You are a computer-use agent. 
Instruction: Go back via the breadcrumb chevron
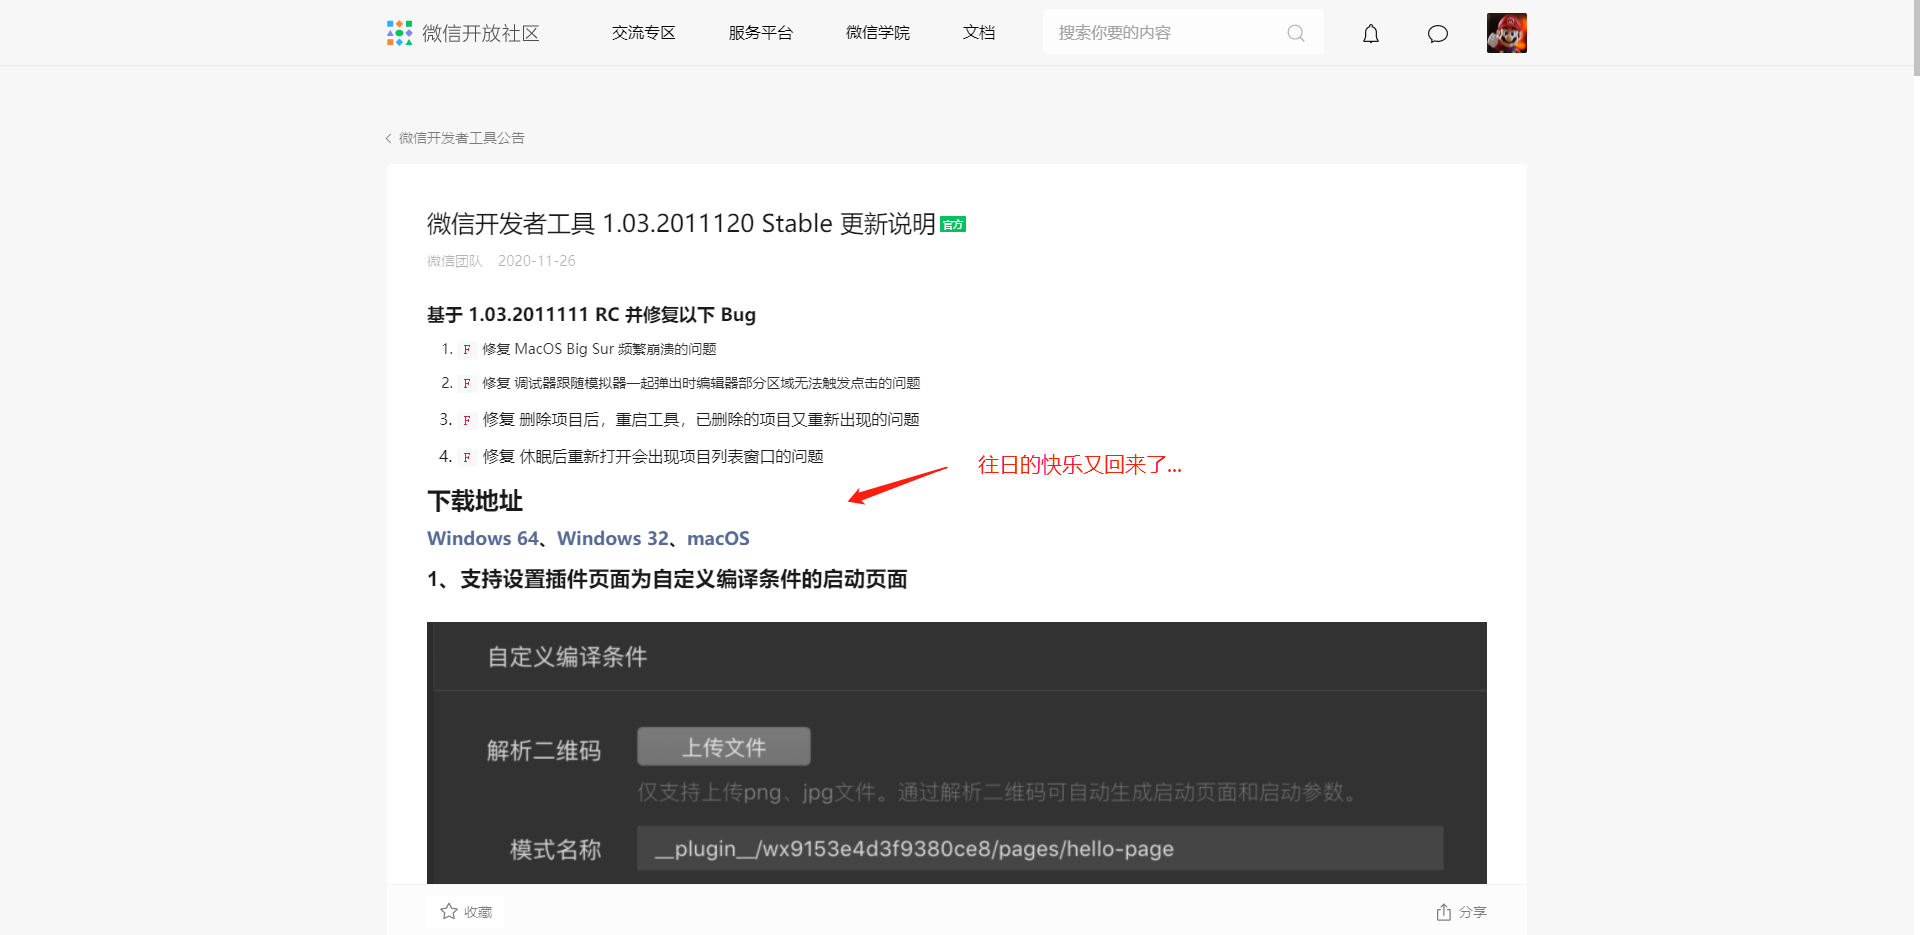[388, 138]
